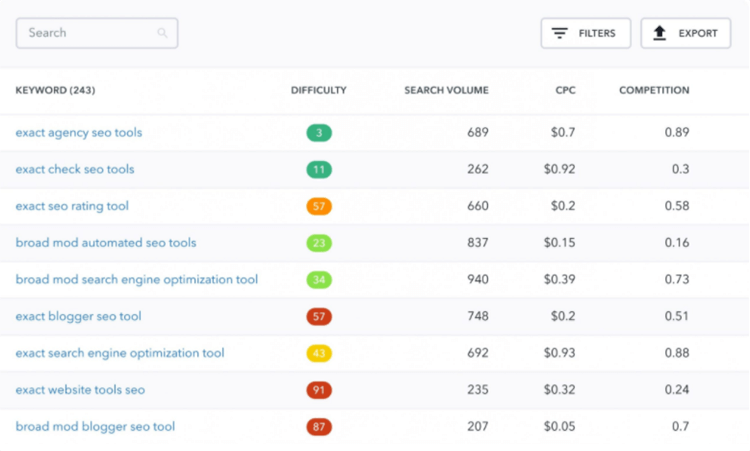The image size is (750, 451).
Task: Select competition value 0.58
Action: click(677, 206)
